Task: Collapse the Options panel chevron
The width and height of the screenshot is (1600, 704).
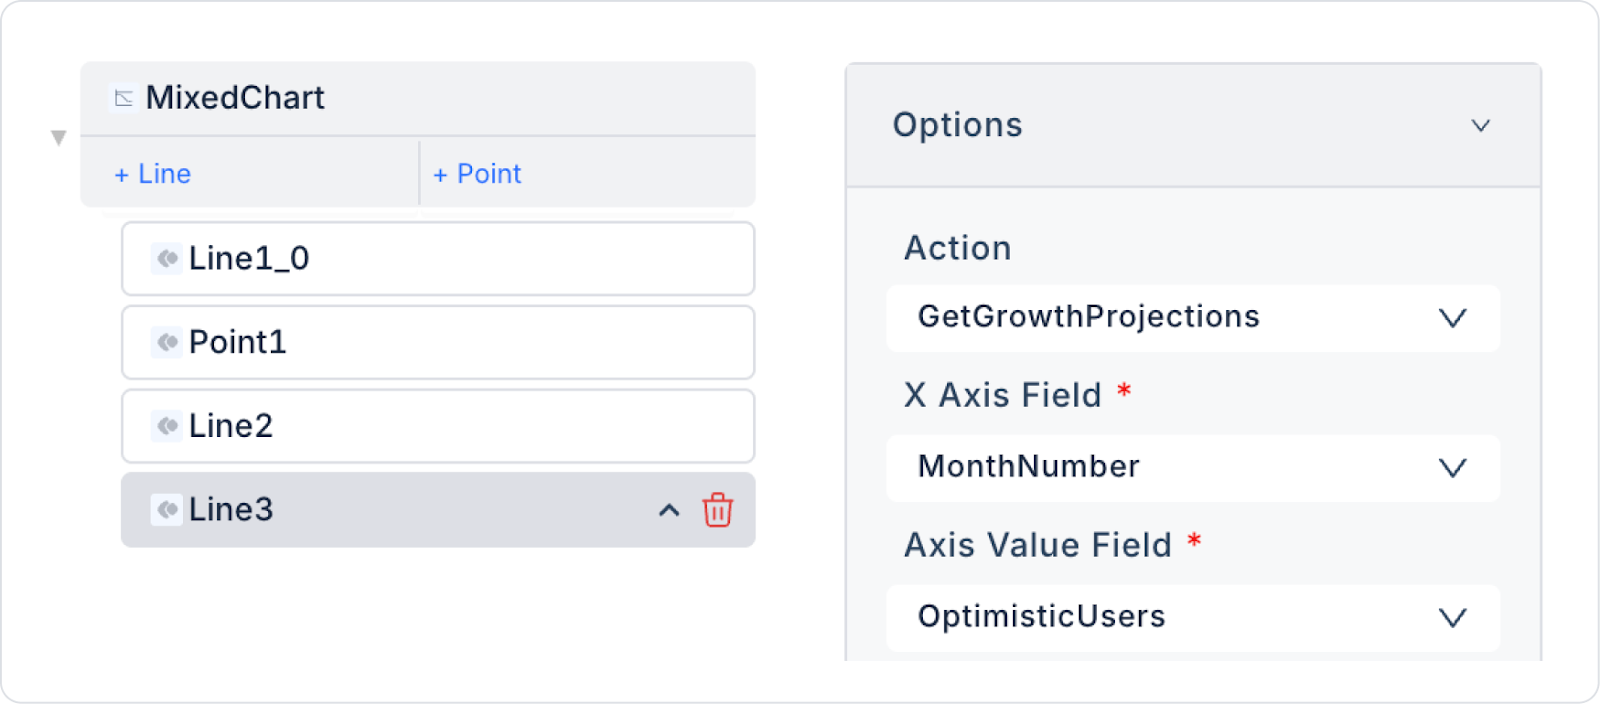Action: (x=1480, y=126)
